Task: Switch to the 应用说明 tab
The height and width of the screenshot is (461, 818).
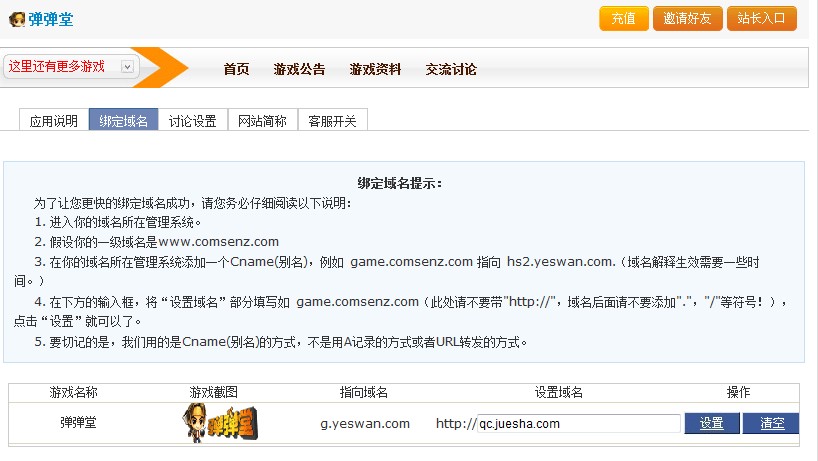Action: coord(54,120)
